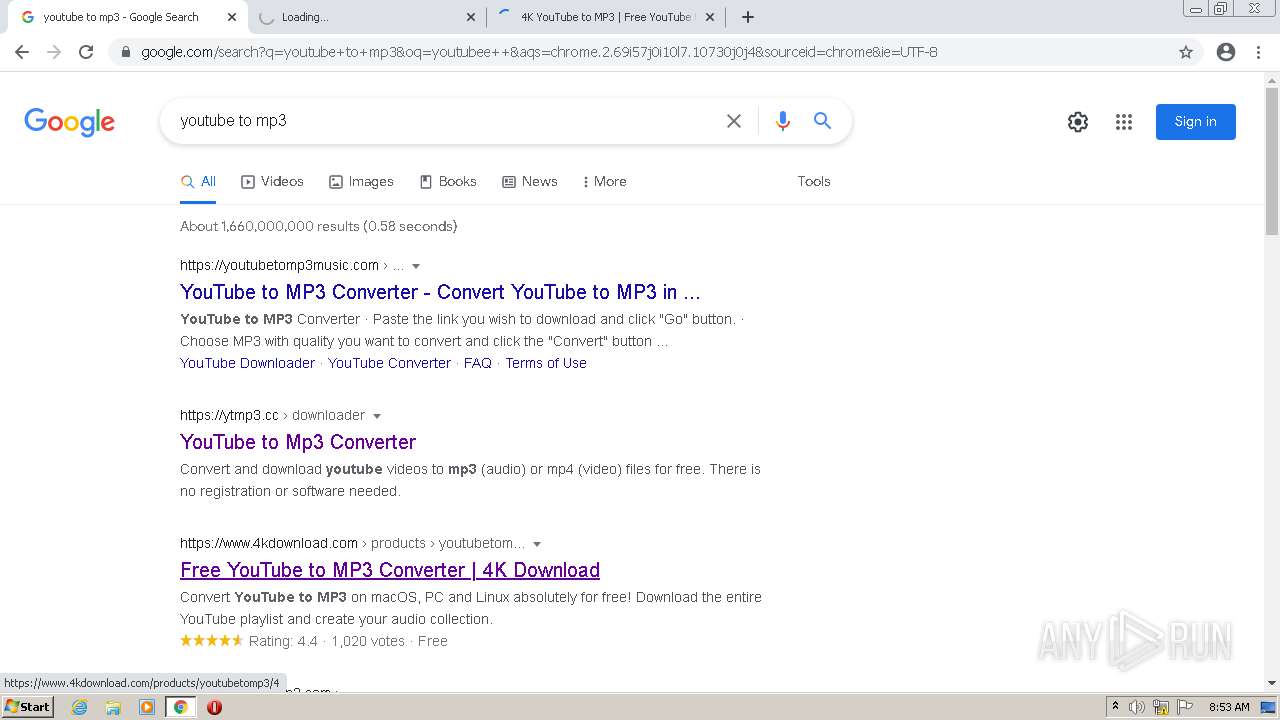Switch to Books results tab
The width and height of the screenshot is (1280, 720).
[448, 181]
